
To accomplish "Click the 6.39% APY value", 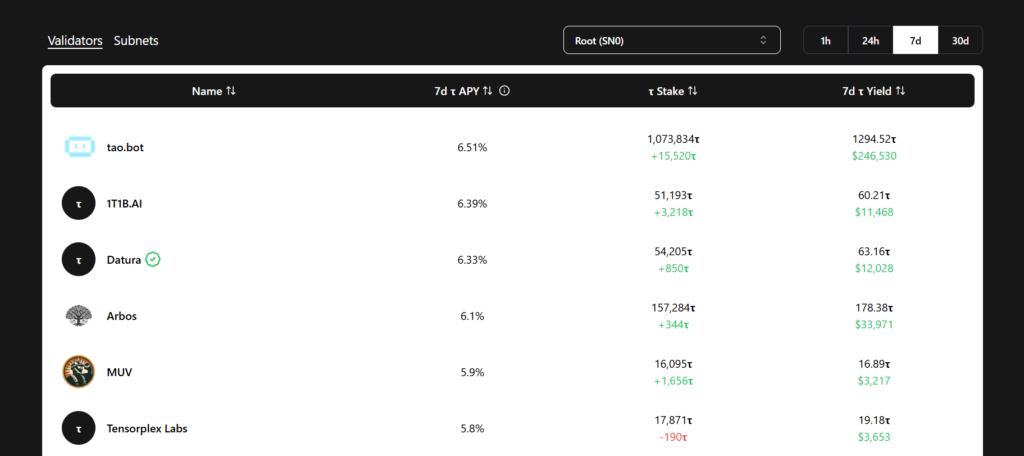I will (x=472, y=203).
